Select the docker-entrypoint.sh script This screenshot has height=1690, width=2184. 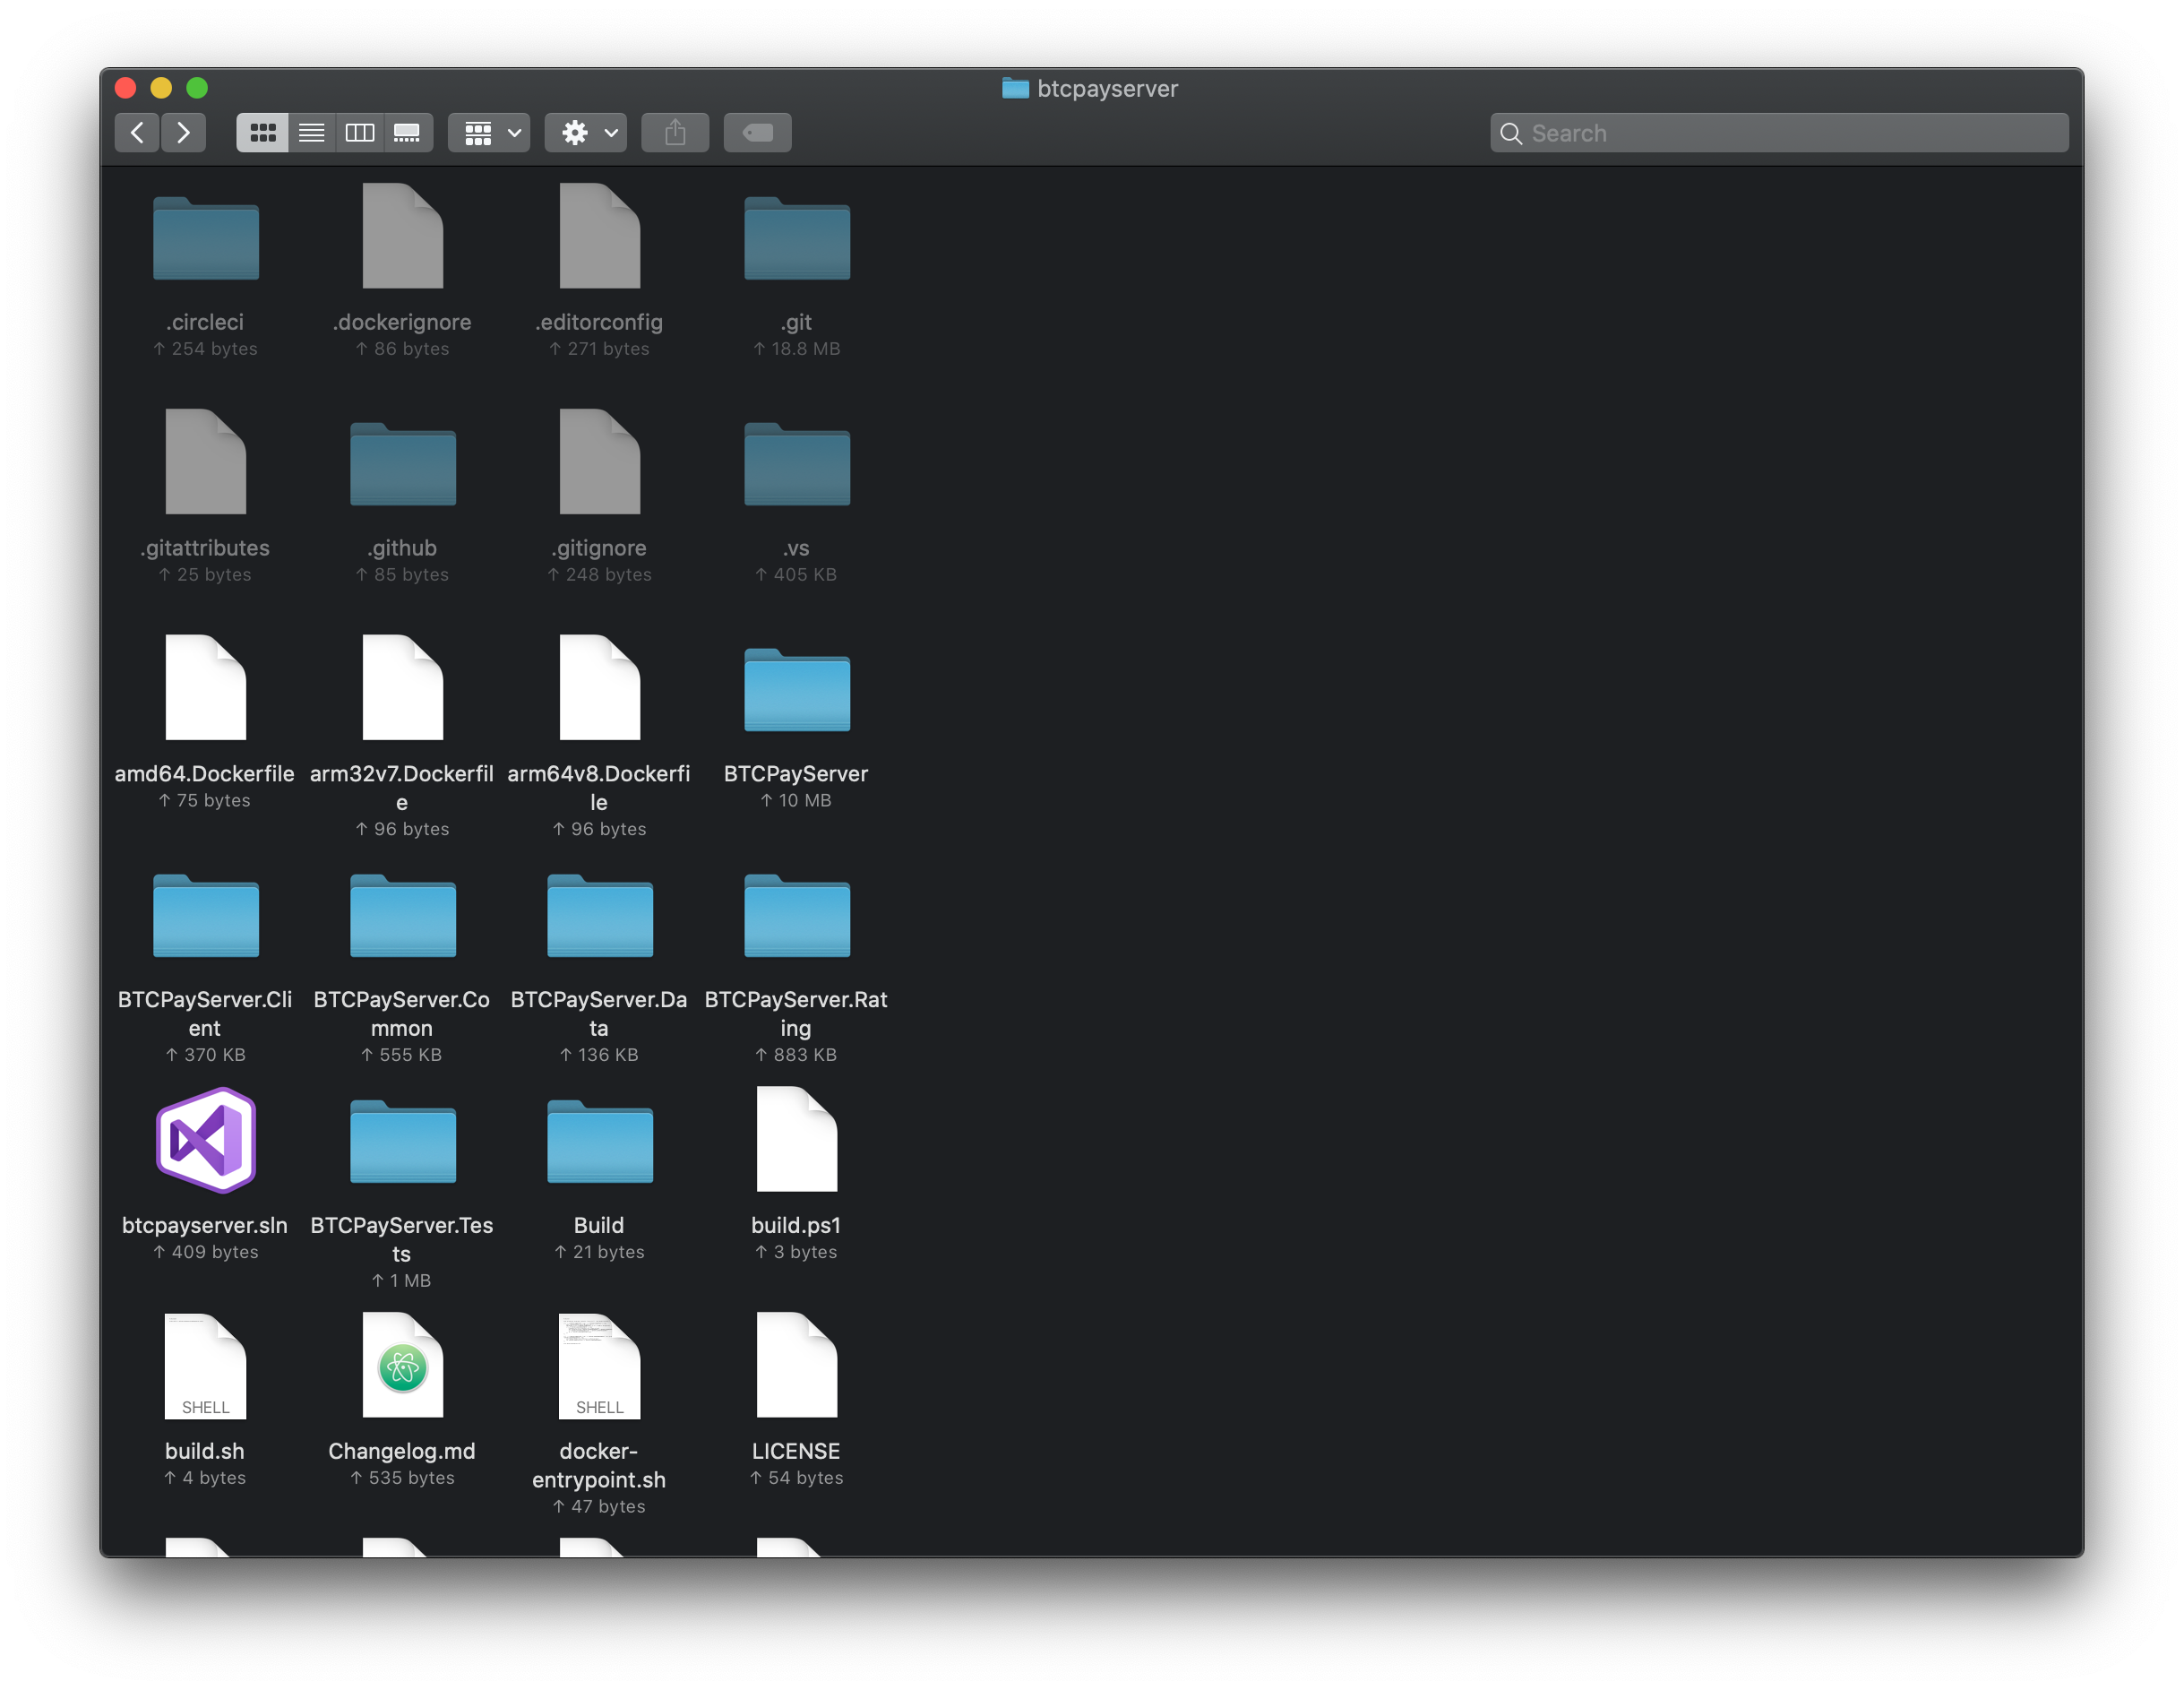599,1366
